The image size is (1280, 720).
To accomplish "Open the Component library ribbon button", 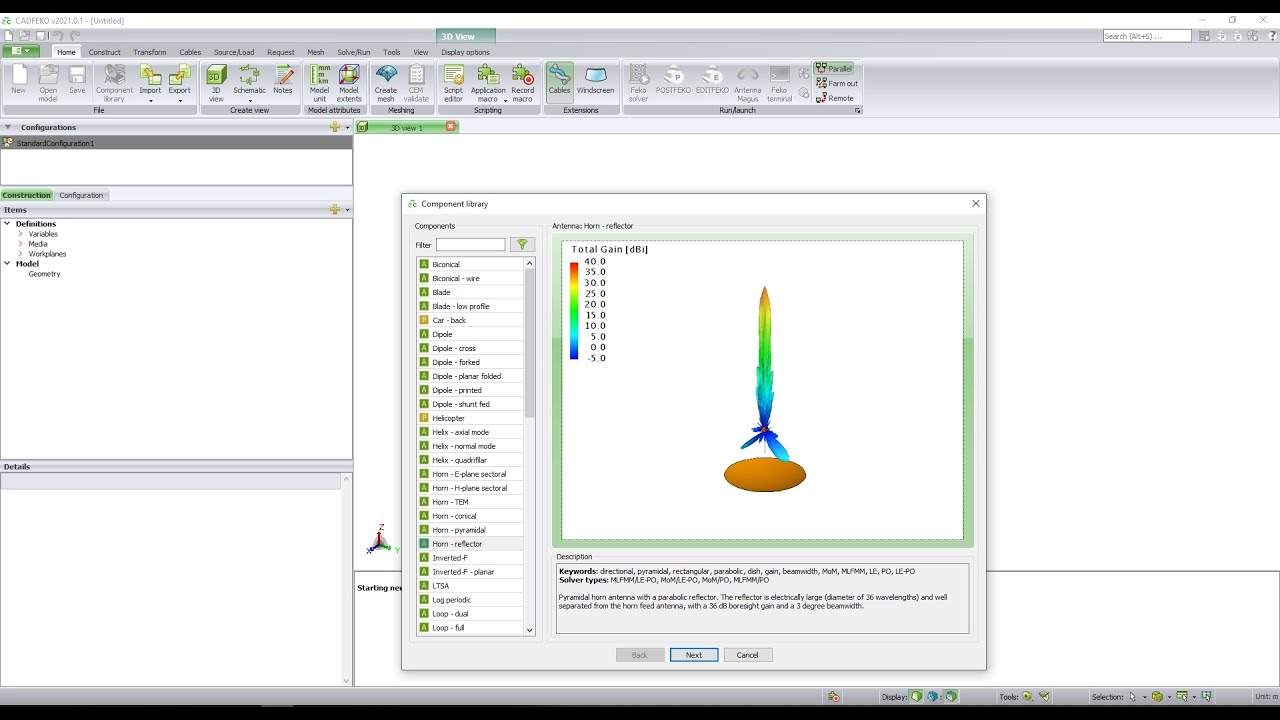I will (x=114, y=83).
